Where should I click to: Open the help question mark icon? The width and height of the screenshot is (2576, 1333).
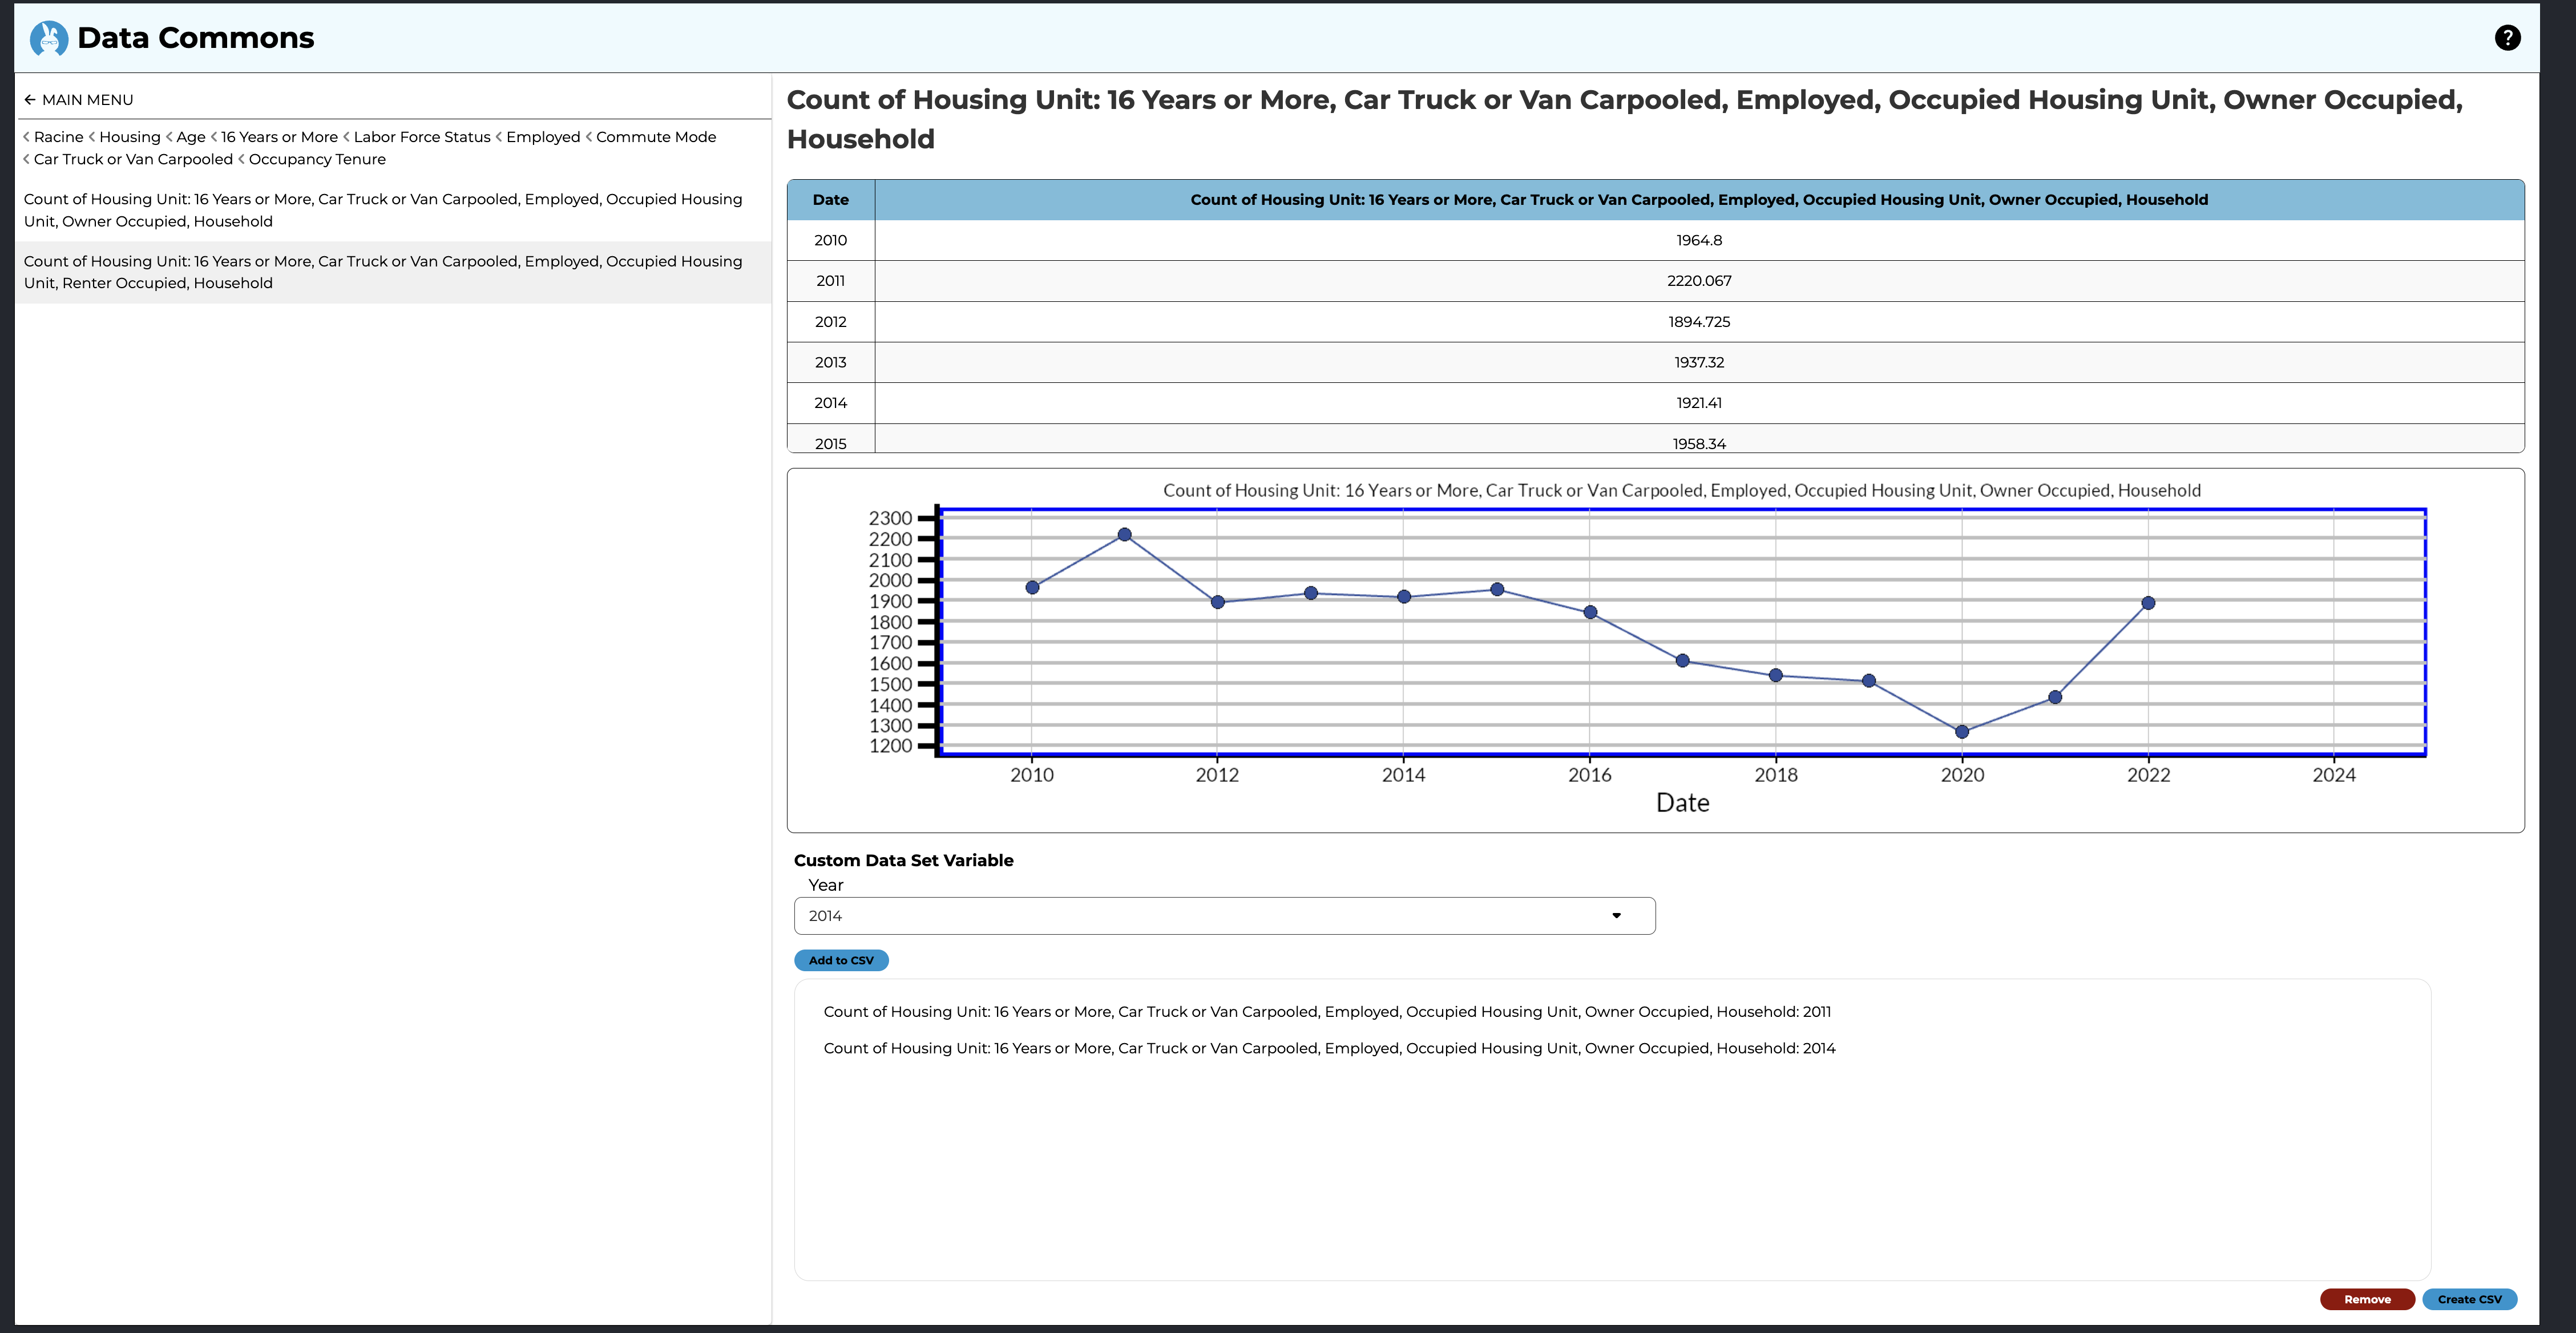pyautogui.click(x=2507, y=38)
